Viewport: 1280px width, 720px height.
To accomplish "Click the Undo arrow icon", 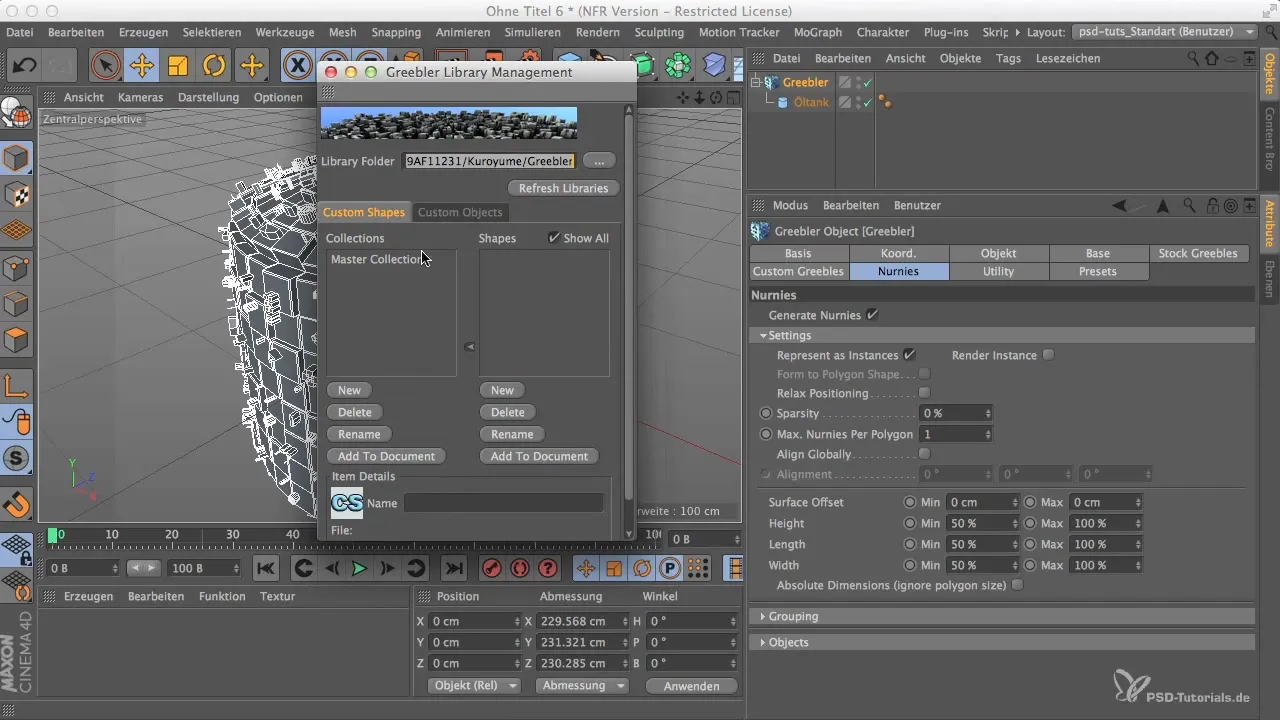I will (23, 66).
